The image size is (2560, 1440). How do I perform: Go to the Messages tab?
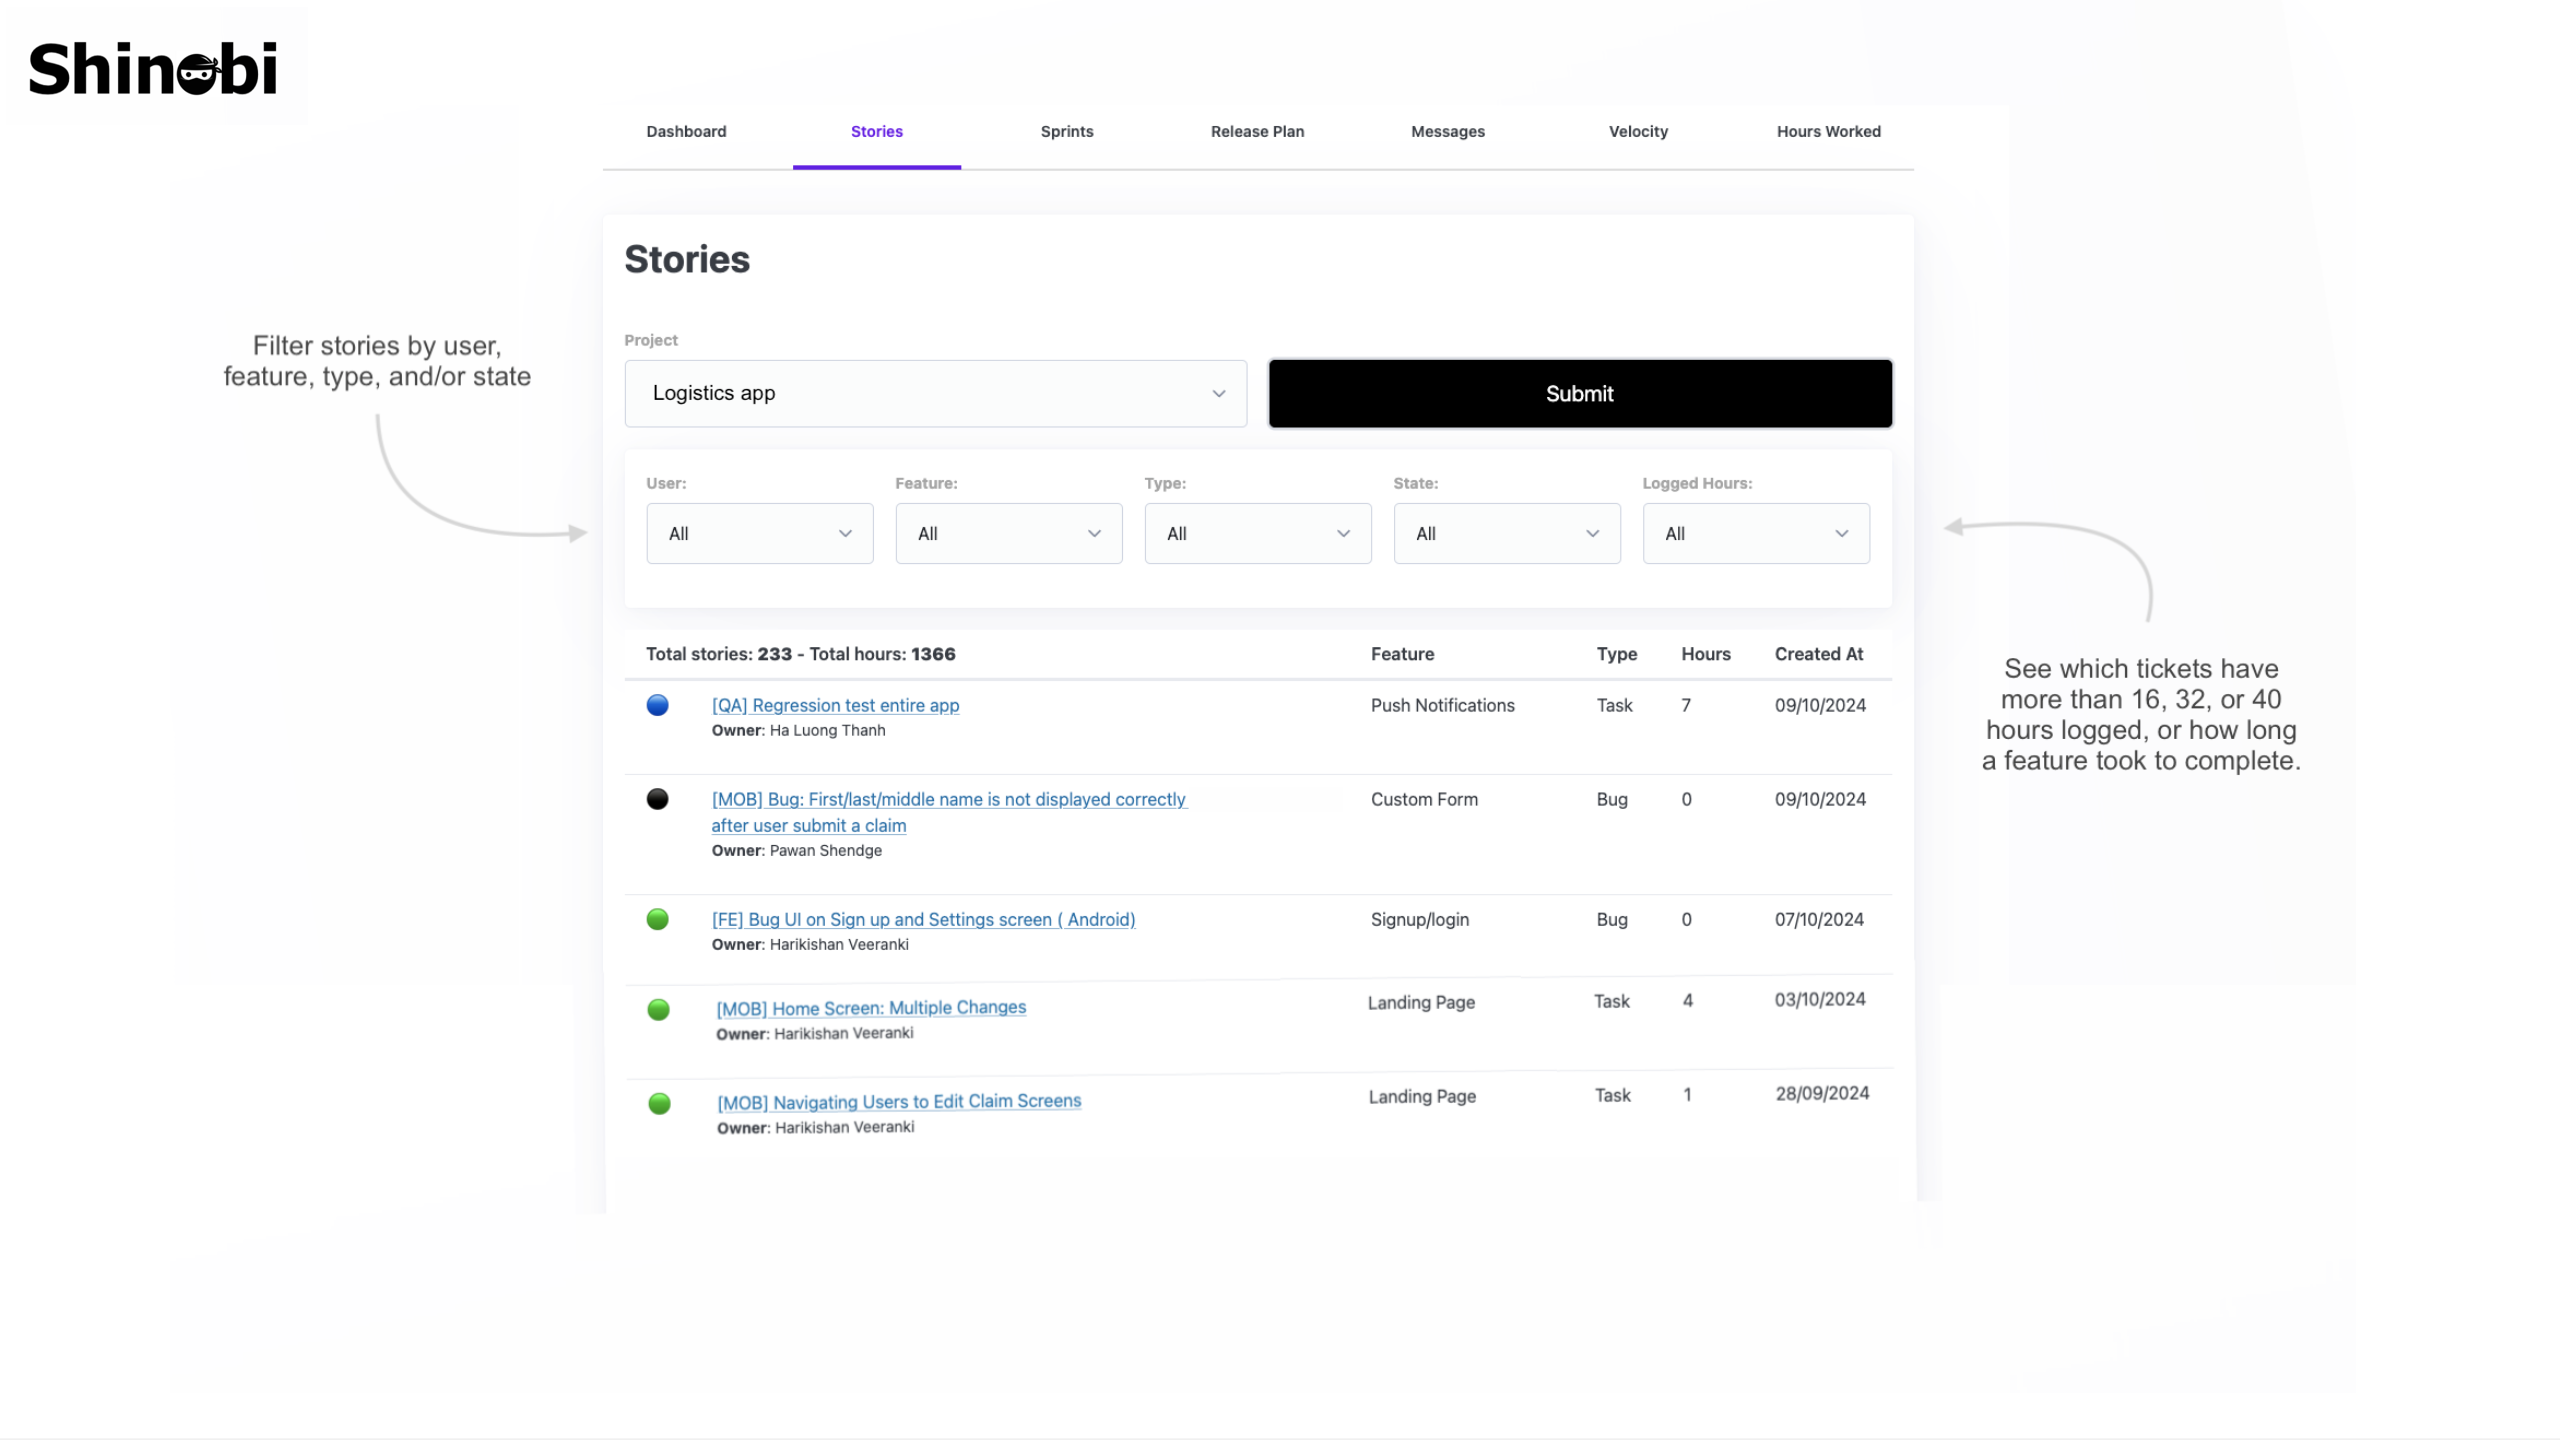tap(1448, 131)
